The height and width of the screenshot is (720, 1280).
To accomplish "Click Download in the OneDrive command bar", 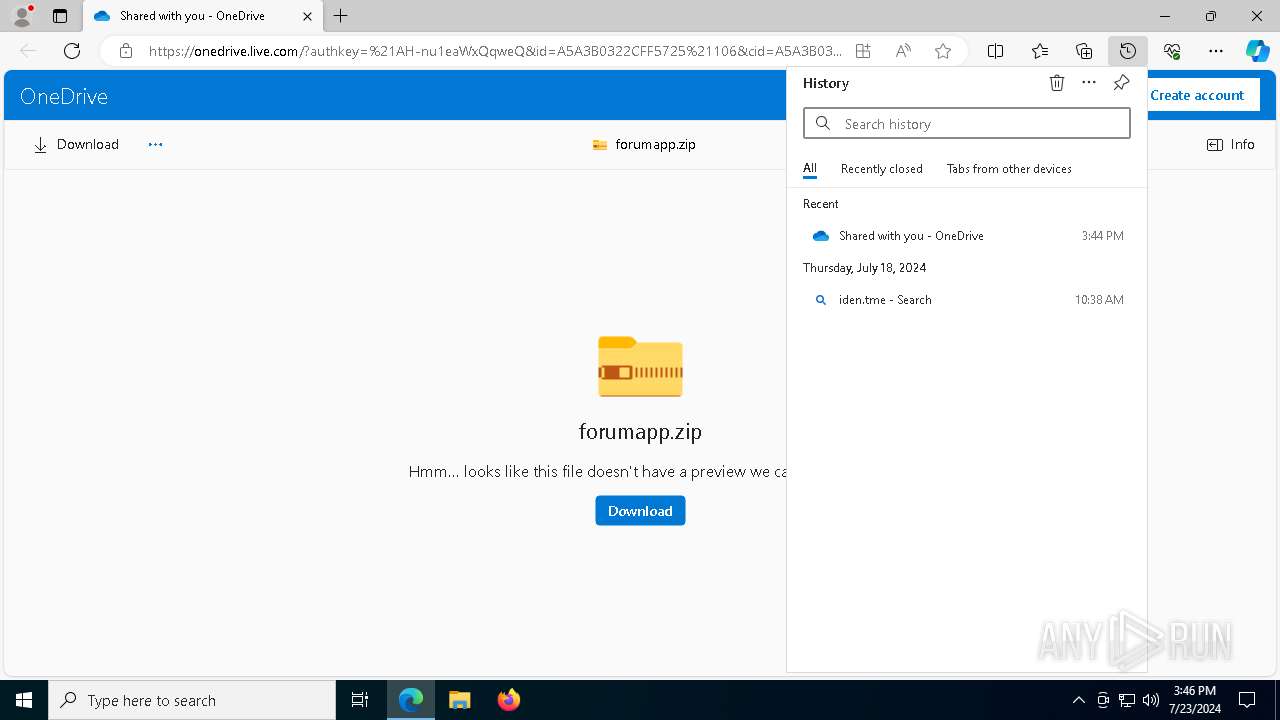I will [76, 144].
